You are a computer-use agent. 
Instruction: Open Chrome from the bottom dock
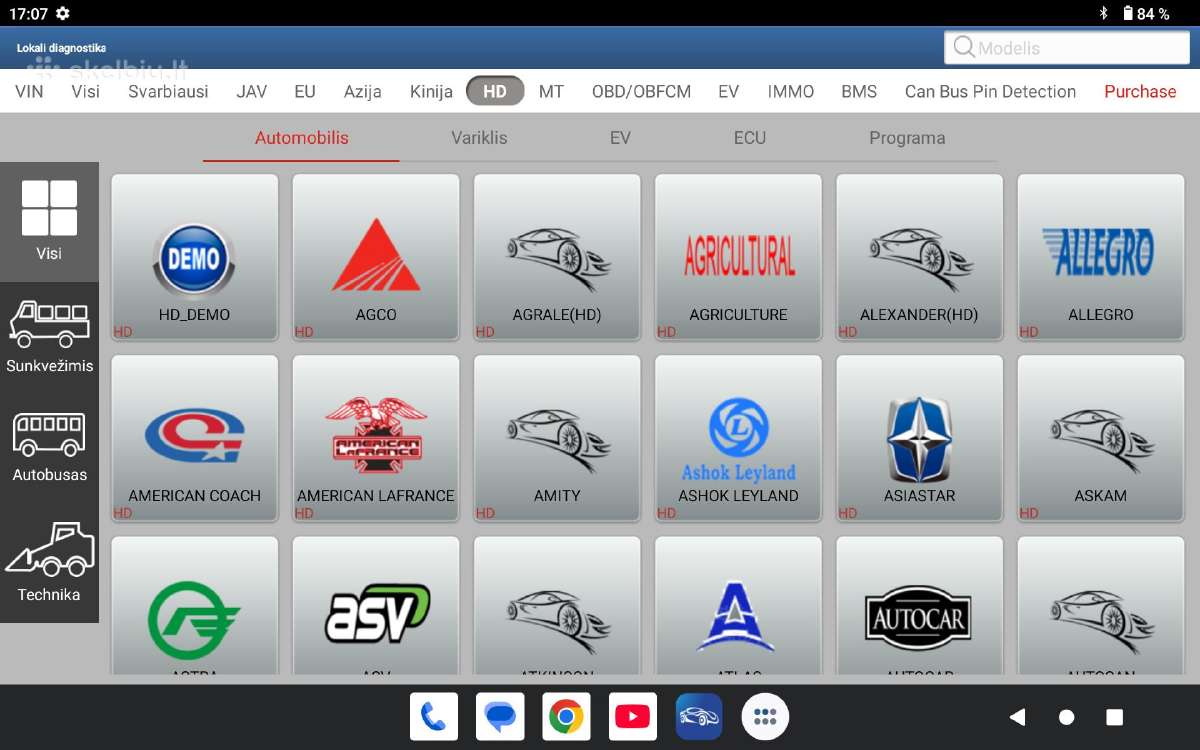[x=566, y=716]
